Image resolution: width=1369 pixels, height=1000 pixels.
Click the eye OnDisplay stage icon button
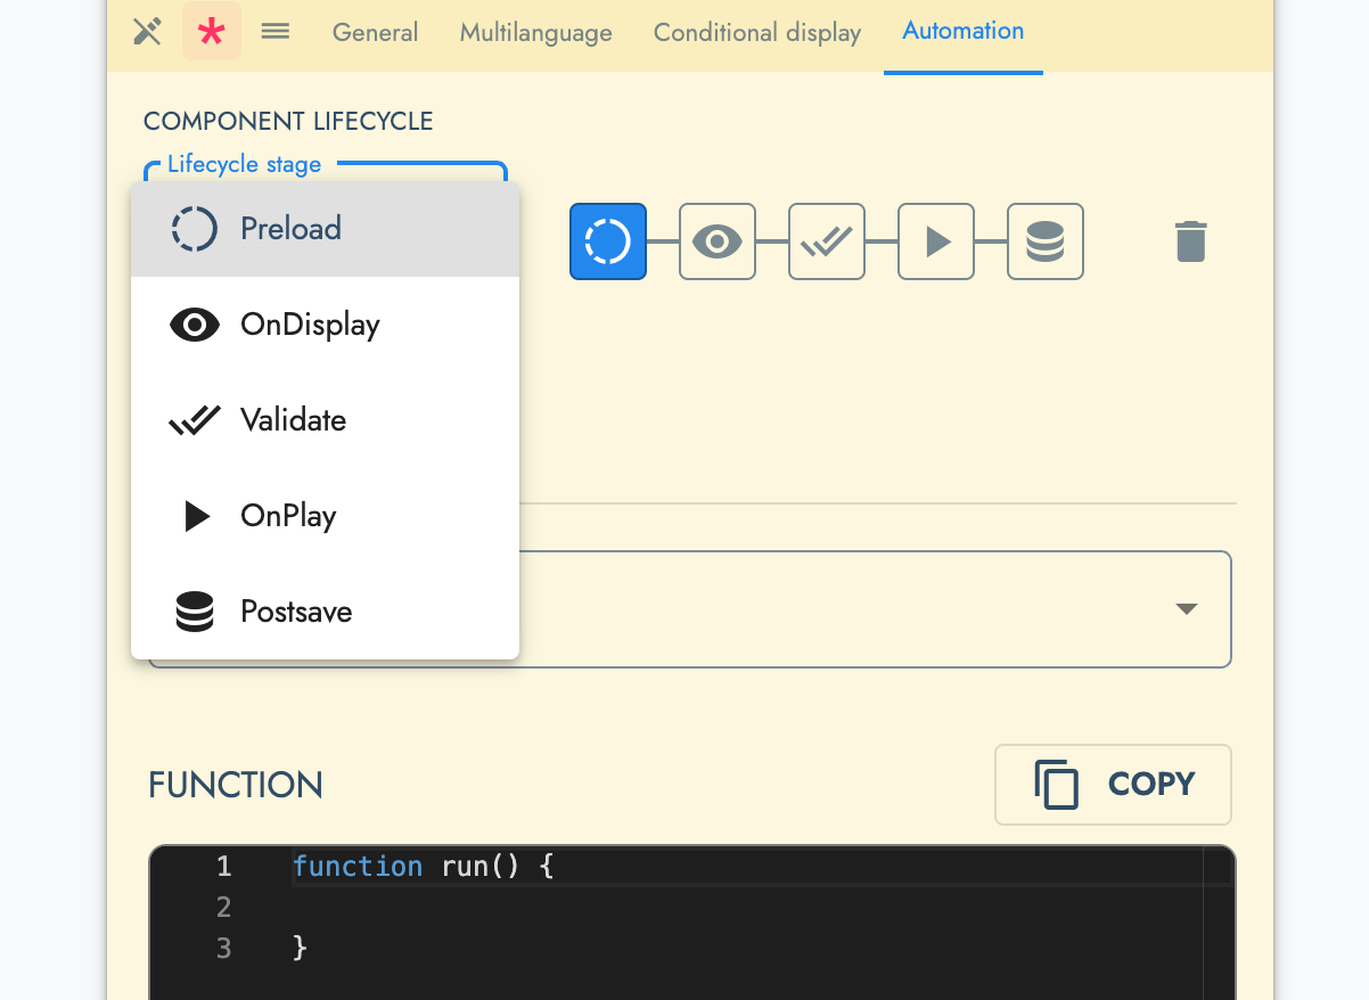[x=717, y=242]
